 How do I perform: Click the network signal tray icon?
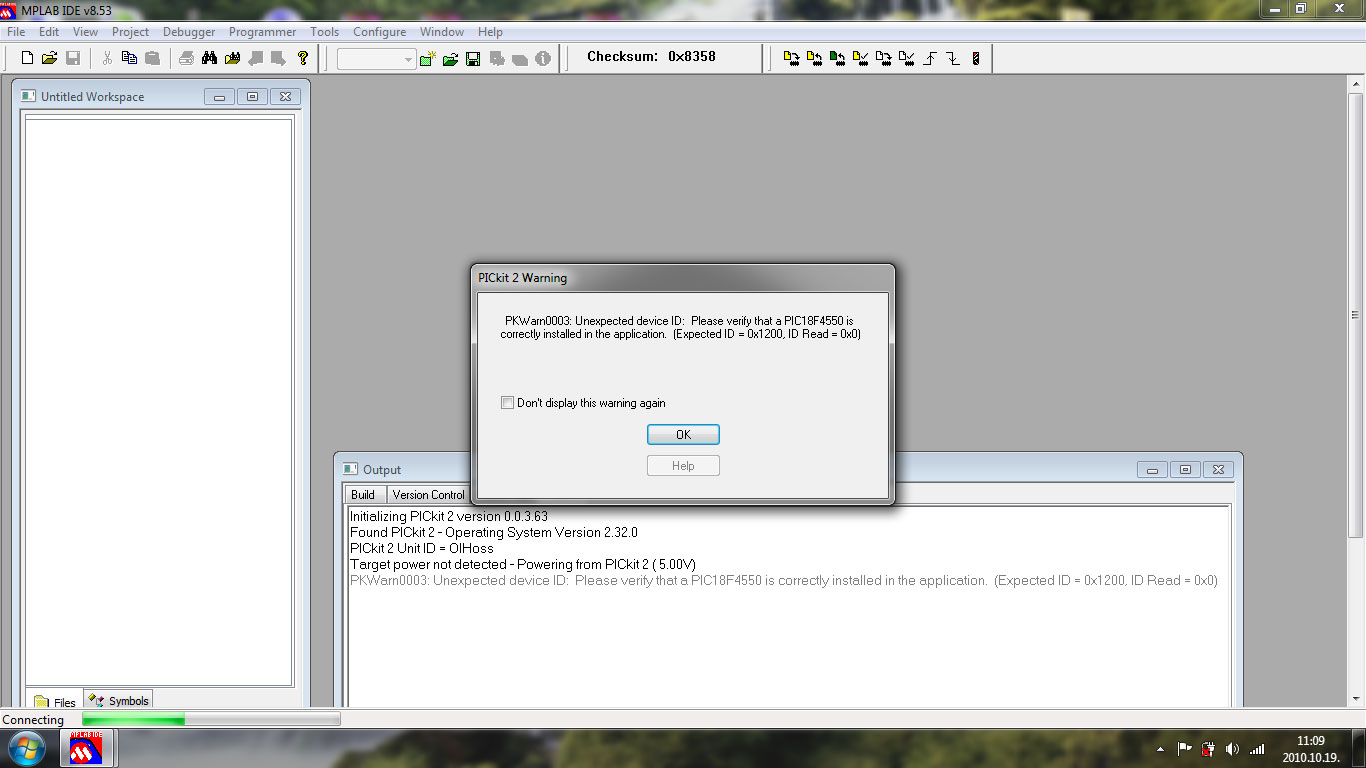[1257, 748]
